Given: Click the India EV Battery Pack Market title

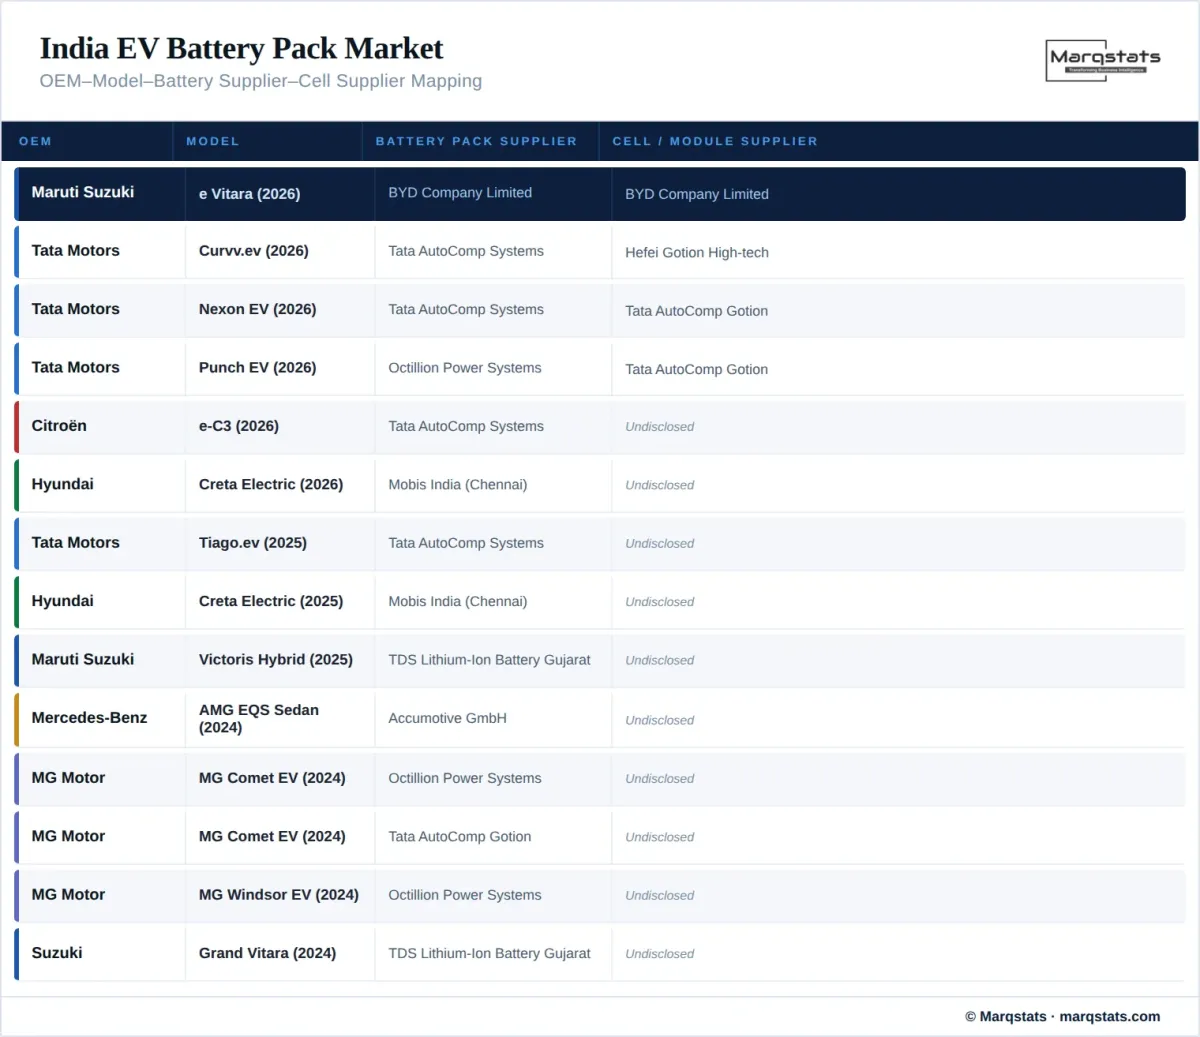Looking at the screenshot, I should [241, 48].
